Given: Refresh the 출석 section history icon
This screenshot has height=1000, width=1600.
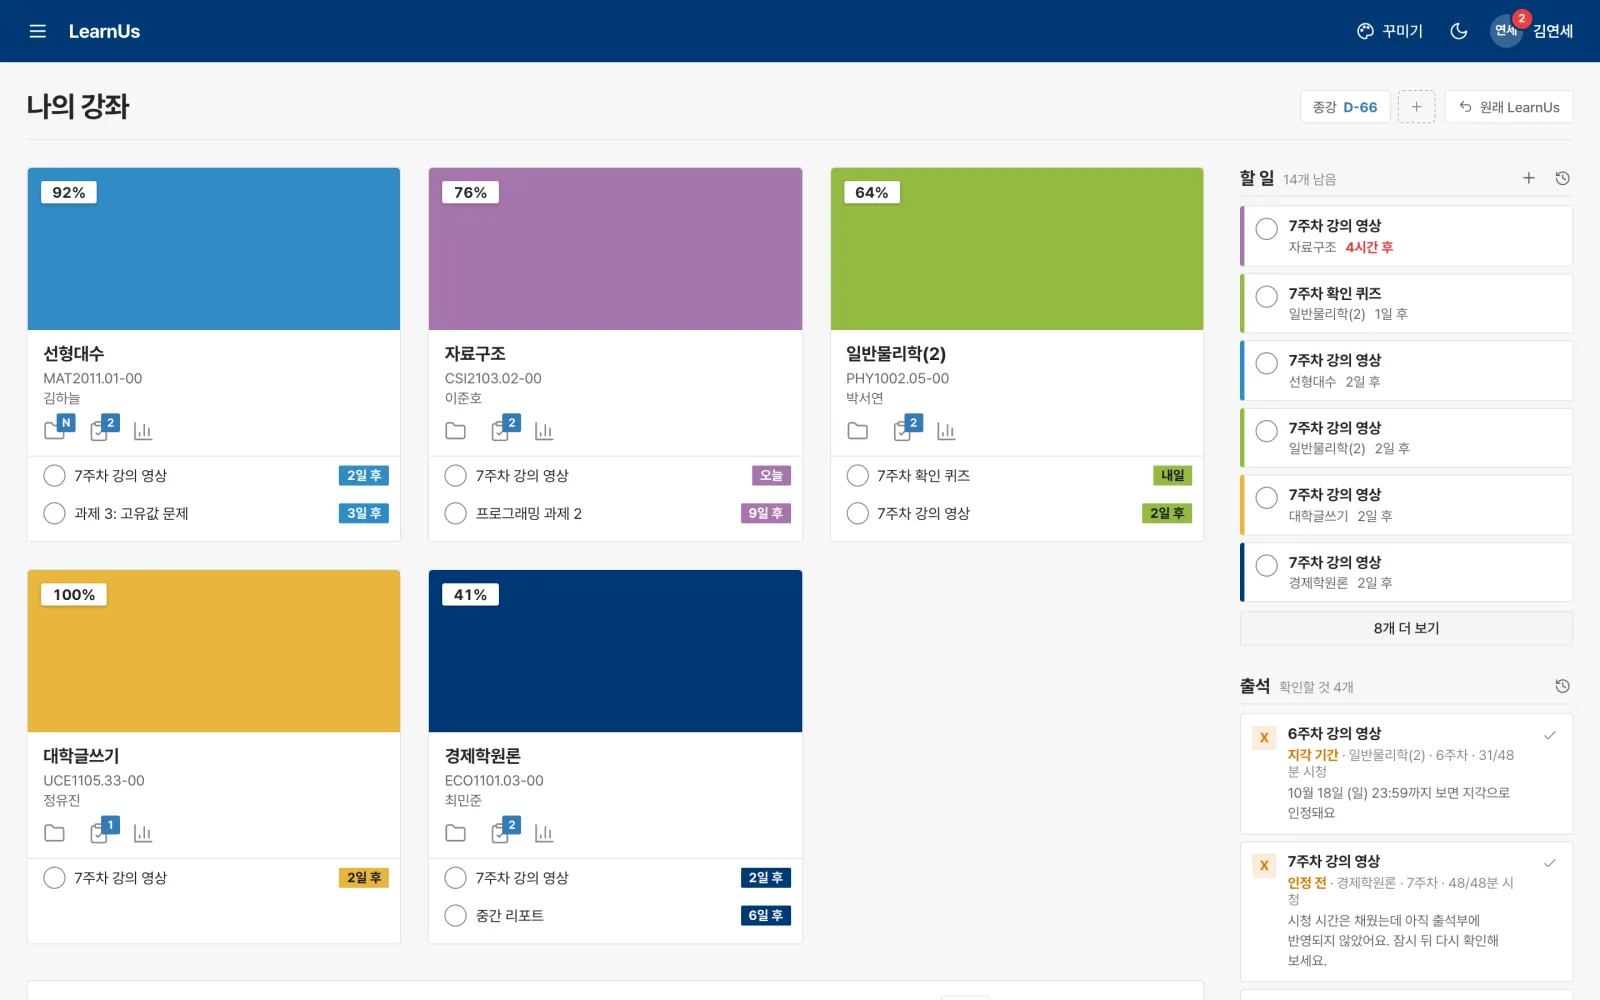Looking at the screenshot, I should (1563, 686).
